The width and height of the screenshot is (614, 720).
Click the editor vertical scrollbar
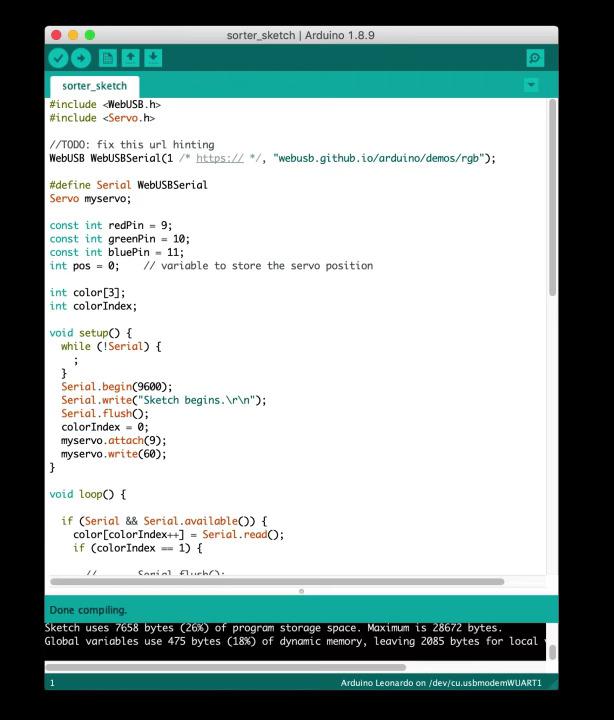click(552, 197)
